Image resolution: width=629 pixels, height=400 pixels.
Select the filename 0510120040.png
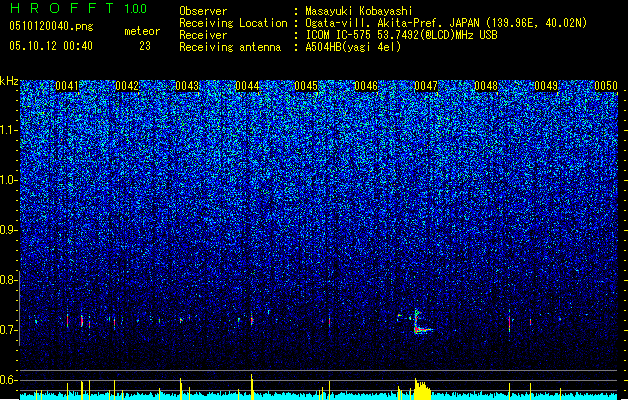click(51, 26)
